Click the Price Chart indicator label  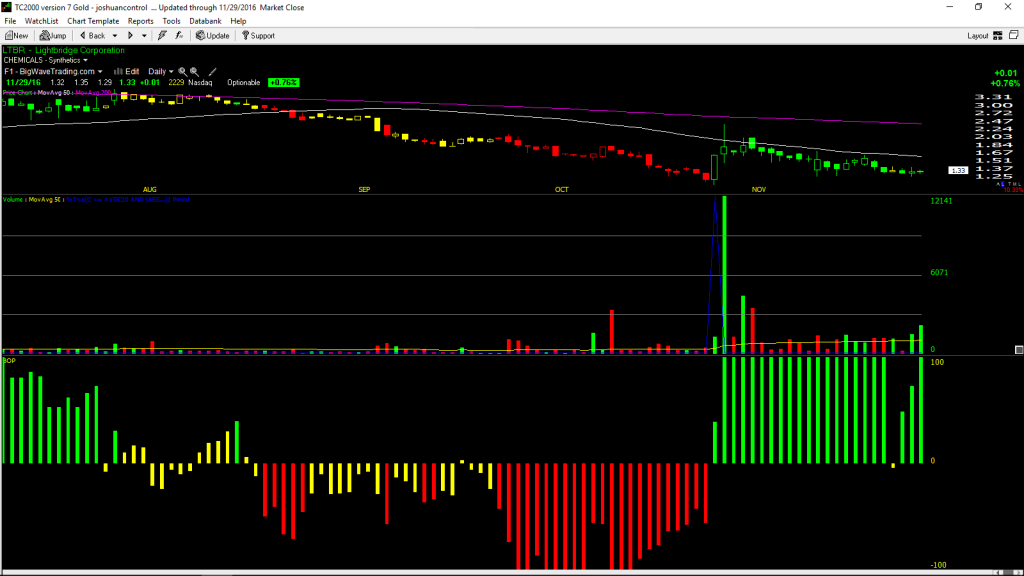click(x=18, y=93)
